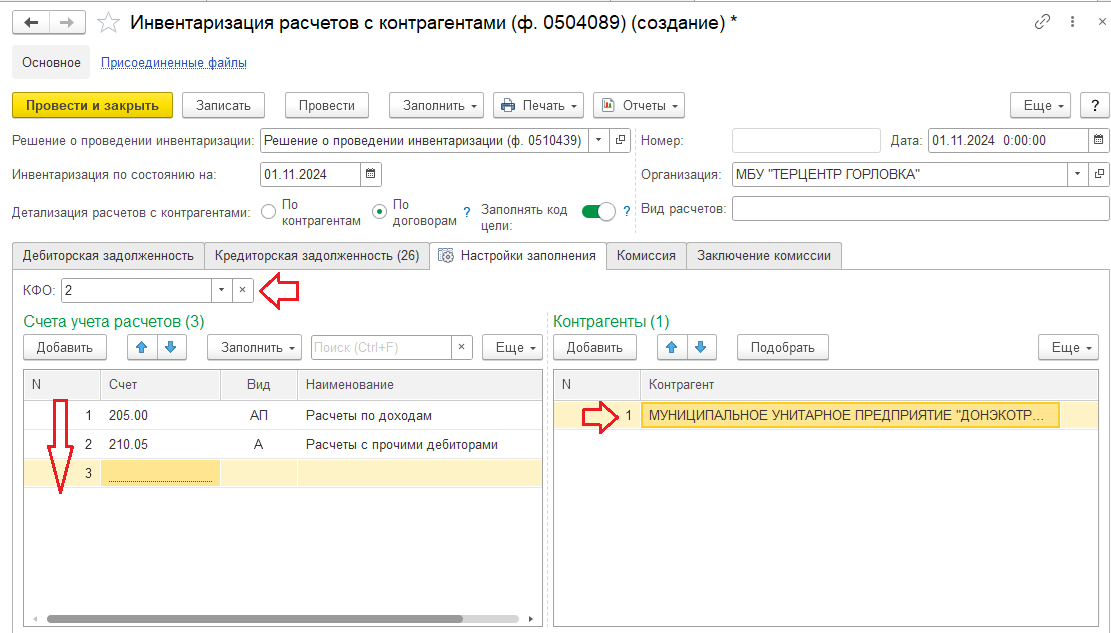The image size is (1111, 633).
Task: Click the Наименование column header
Action: point(419,384)
